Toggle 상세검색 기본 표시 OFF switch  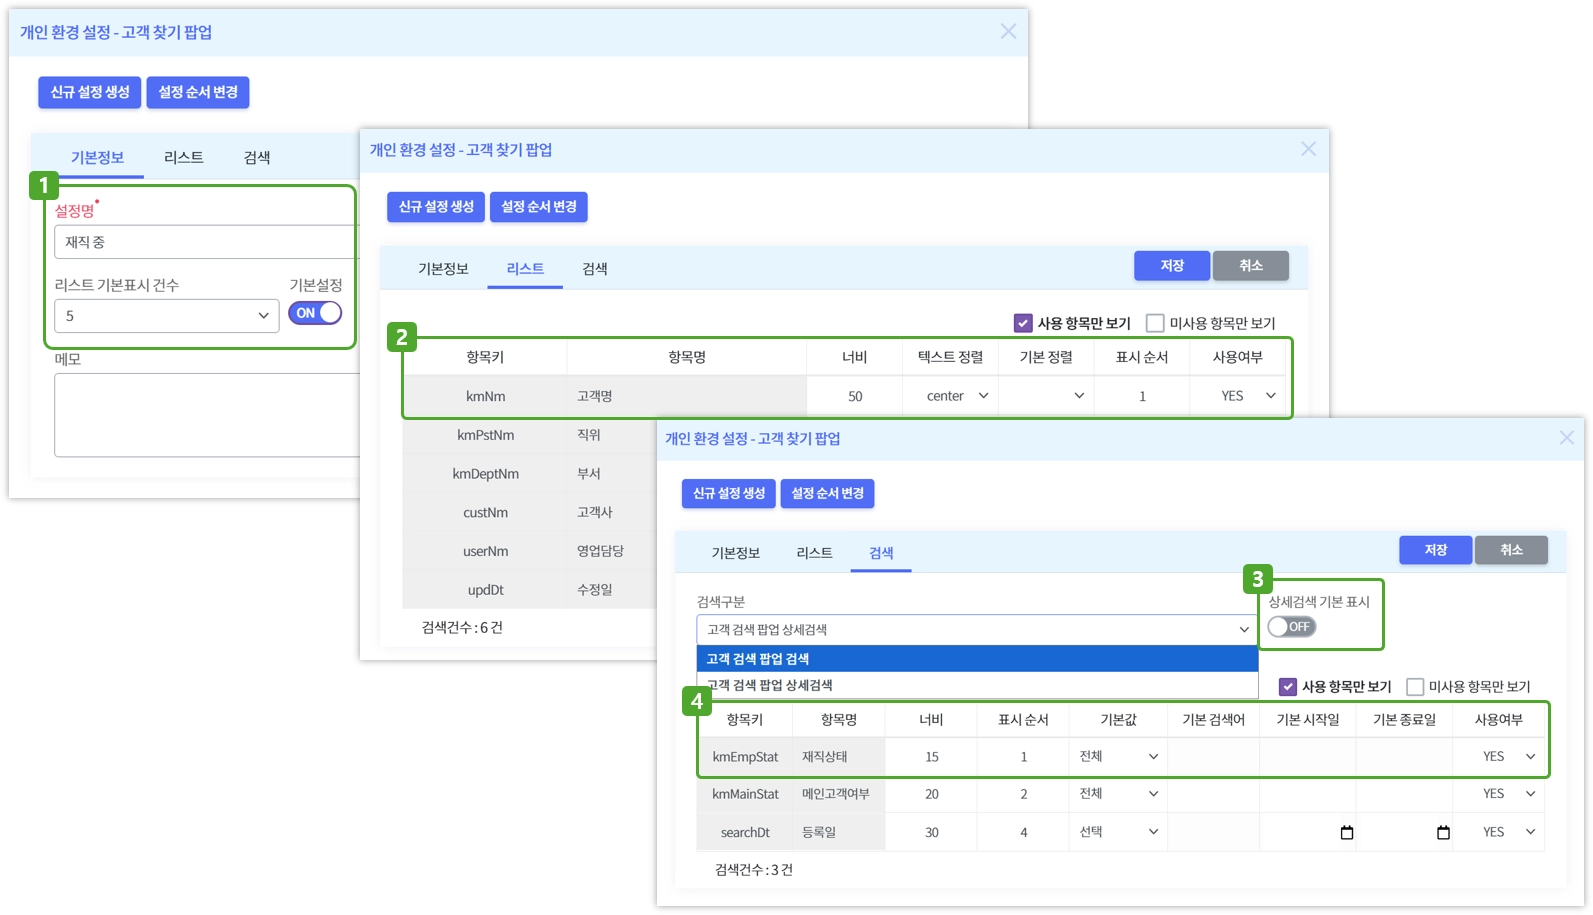[x=1291, y=627]
